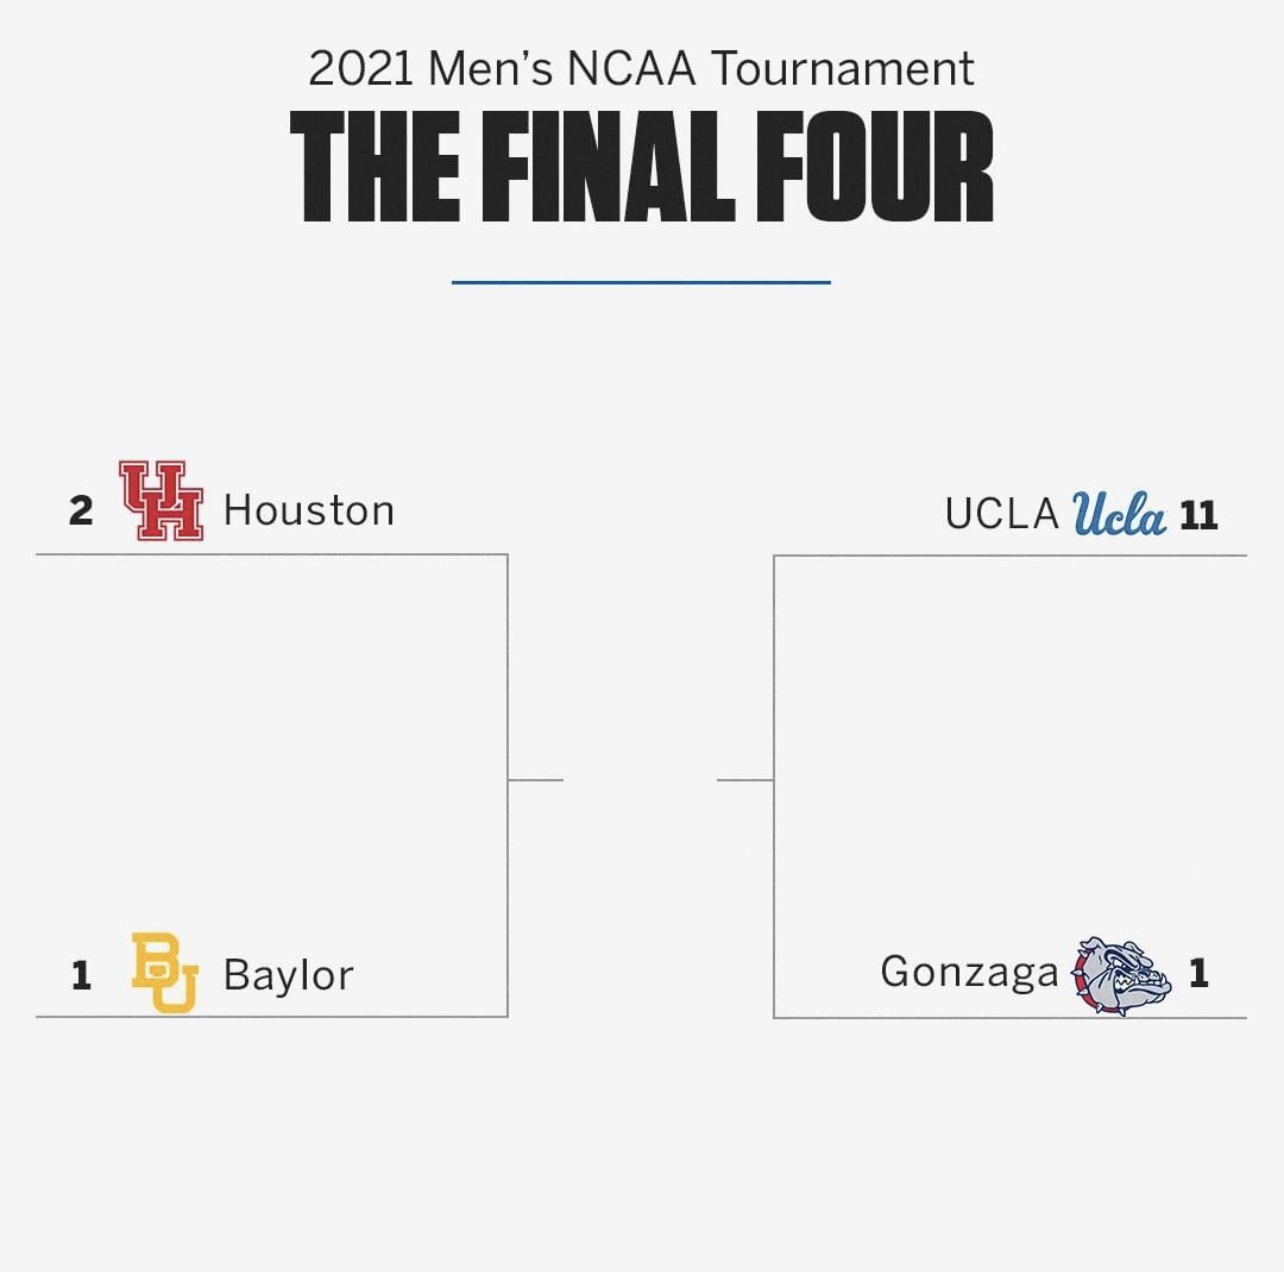Click the empty championship slot between the brackets
The image size is (1284, 1272).
[x=640, y=779]
